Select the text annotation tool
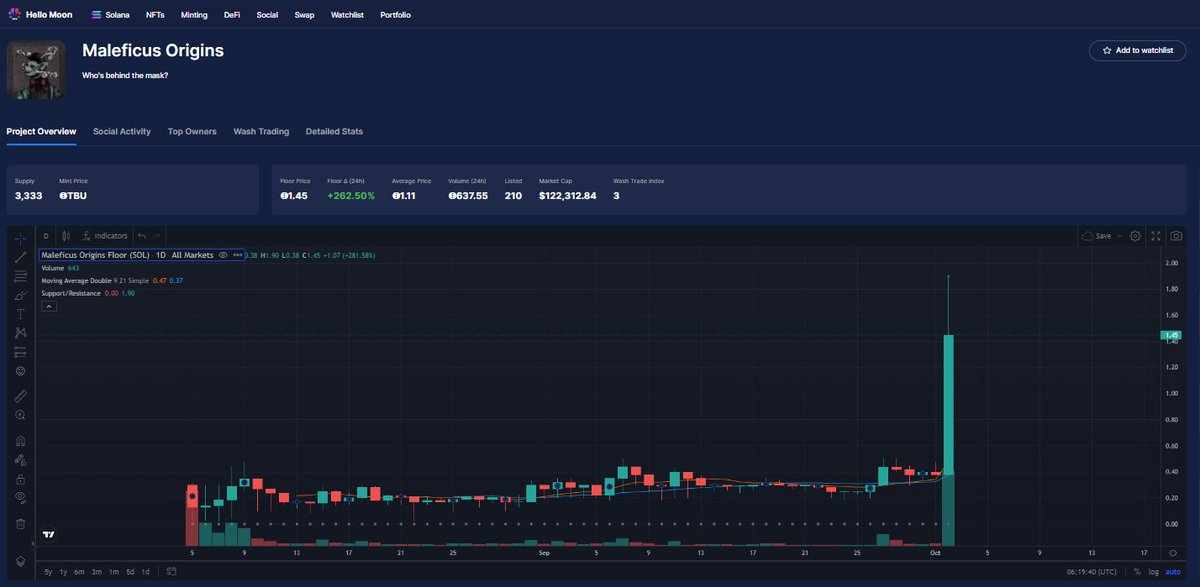The height and width of the screenshot is (587, 1200). click(20, 314)
